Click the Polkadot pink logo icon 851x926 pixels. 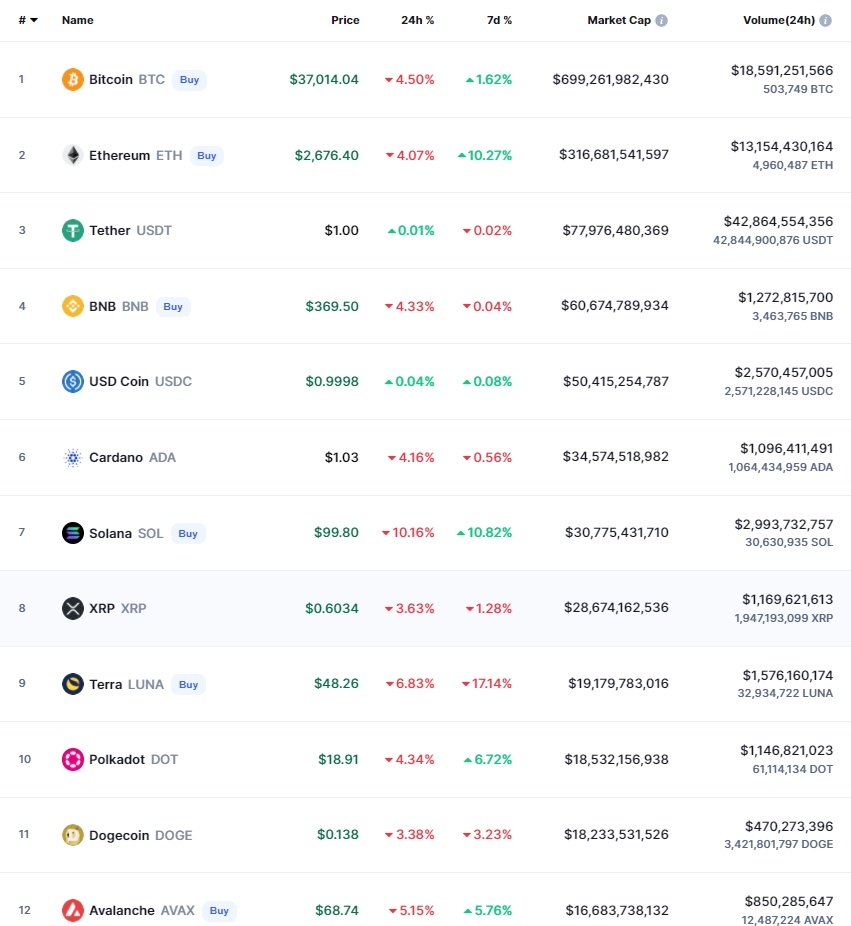(x=73, y=759)
